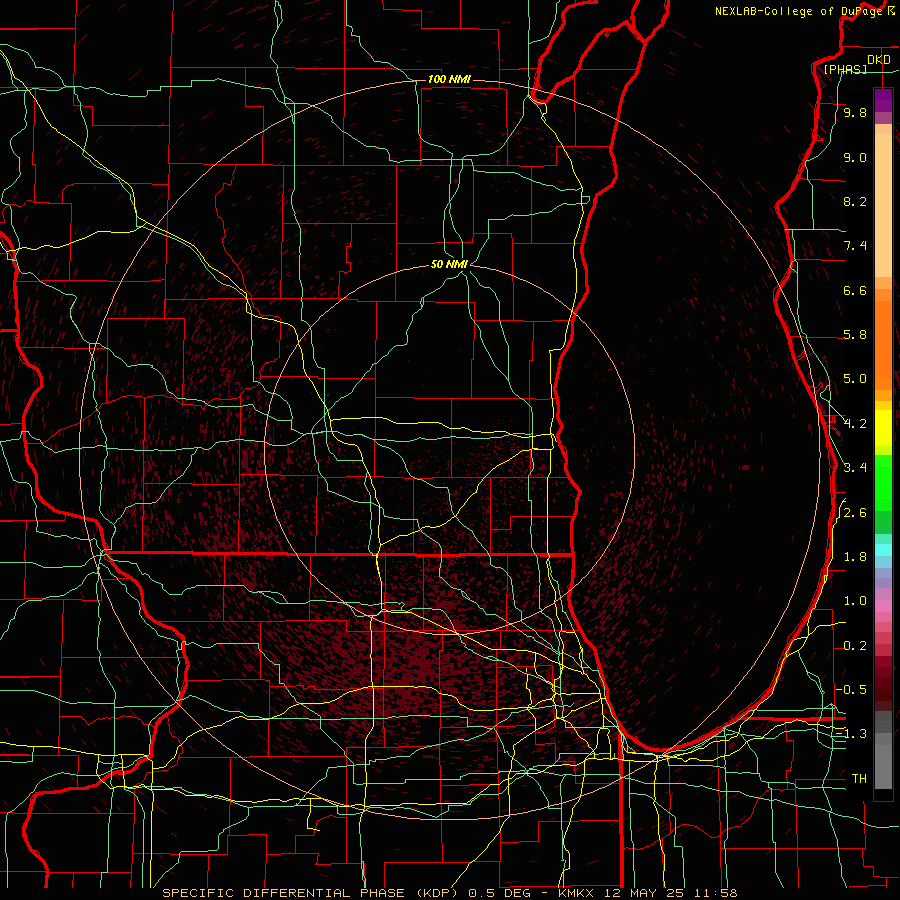Pick the bright green band of the color bar
This screenshot has height=900, width=900.
tap(883, 482)
